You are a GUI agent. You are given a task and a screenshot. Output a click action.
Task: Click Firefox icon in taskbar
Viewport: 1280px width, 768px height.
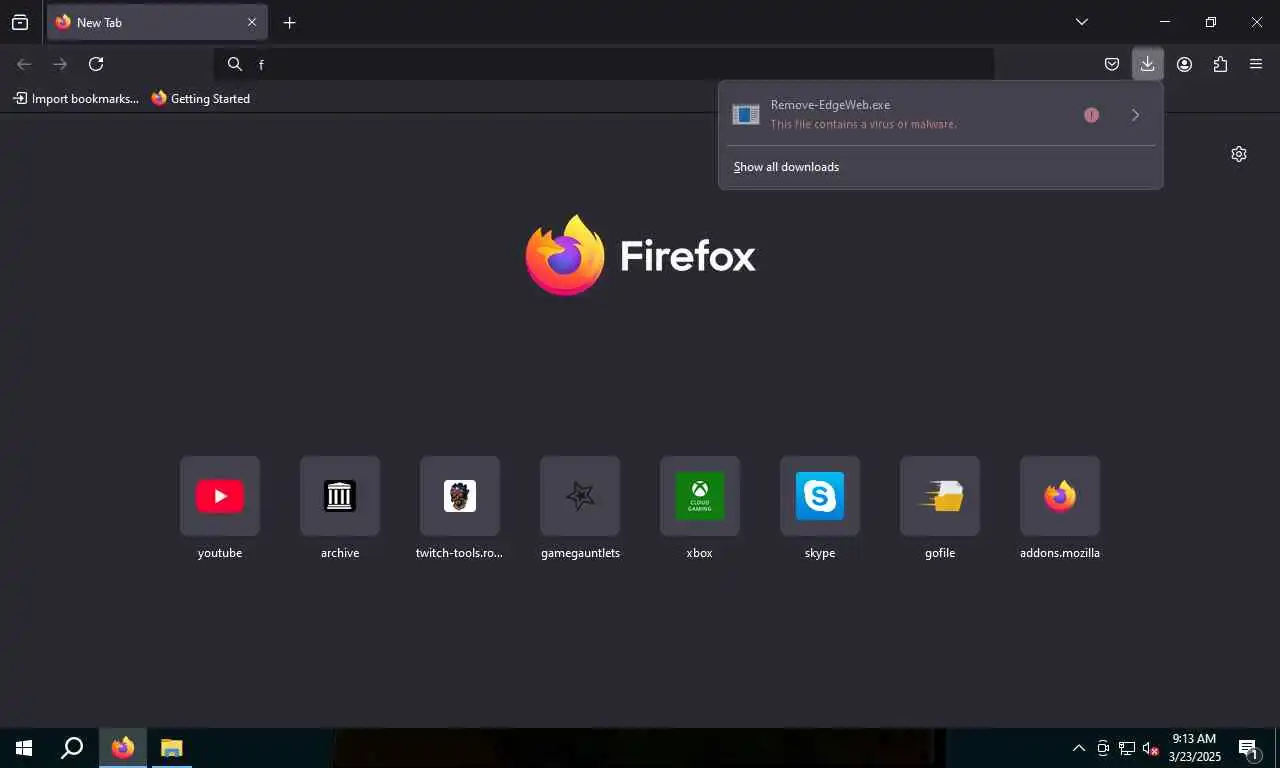coord(123,748)
